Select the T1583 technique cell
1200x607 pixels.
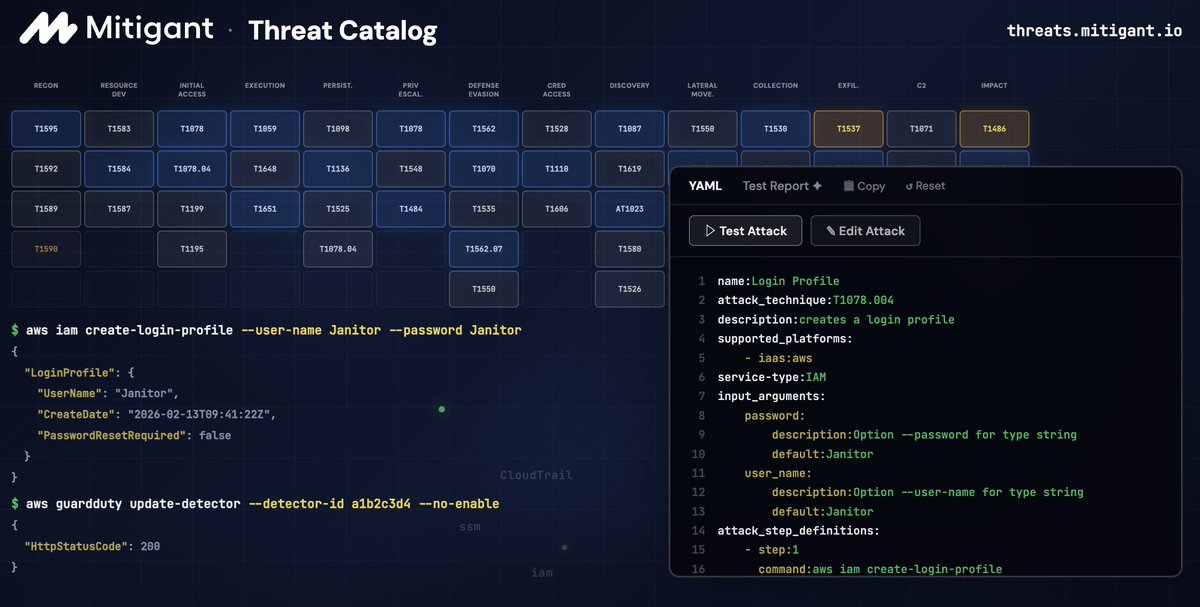point(119,129)
